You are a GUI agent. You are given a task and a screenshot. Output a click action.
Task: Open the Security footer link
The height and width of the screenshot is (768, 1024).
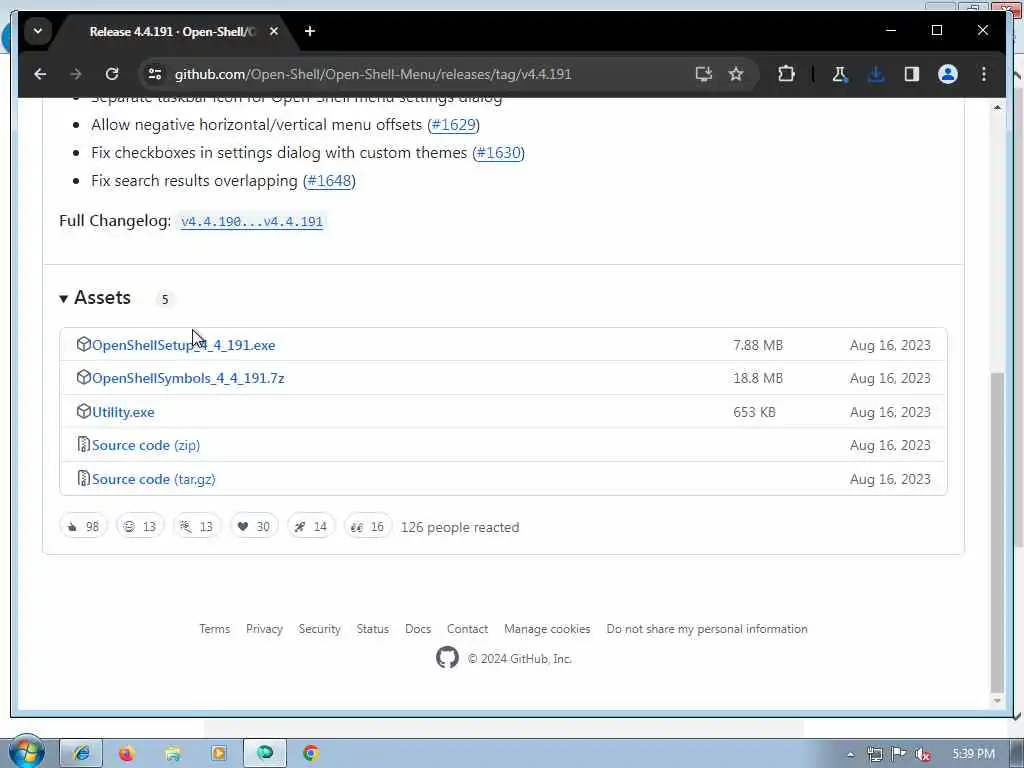tap(319, 629)
